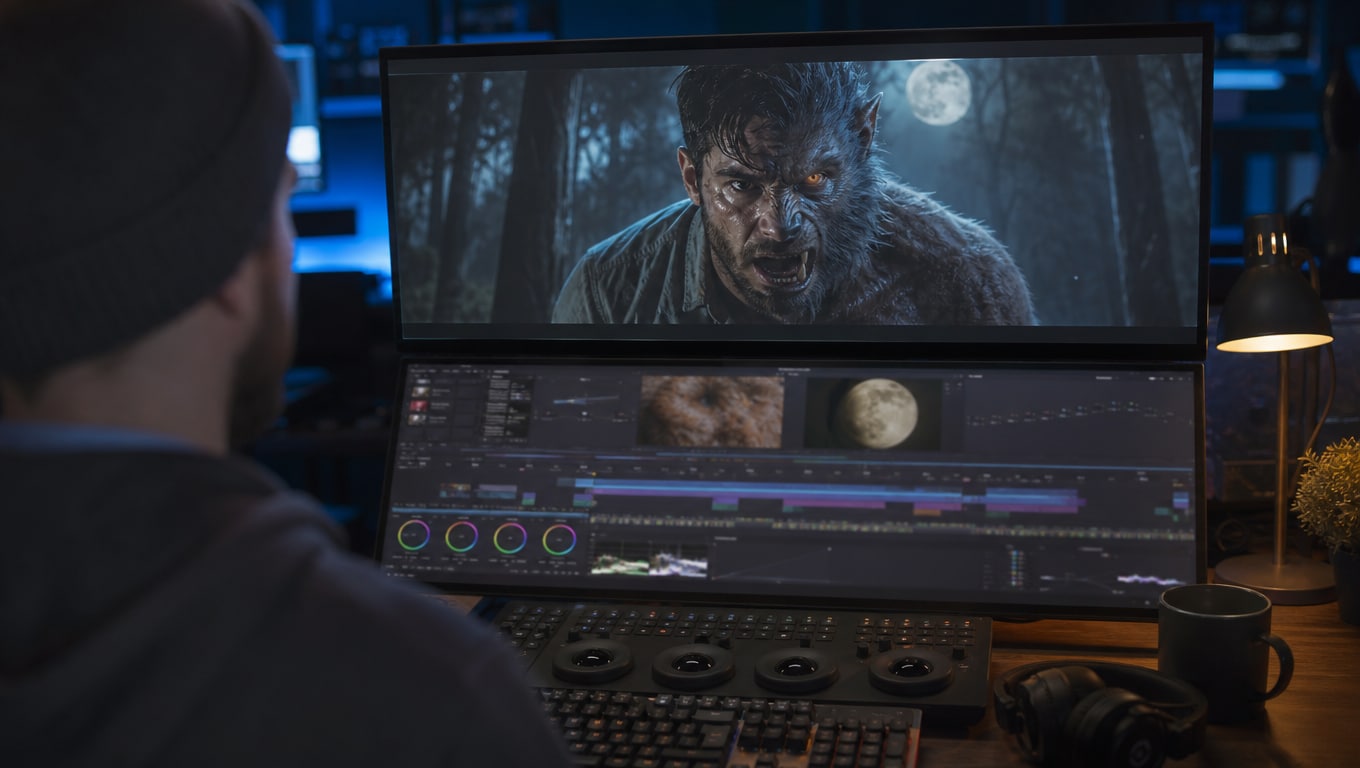Select the rightmost color wheel
The height and width of the screenshot is (768, 1360).
[x=559, y=539]
